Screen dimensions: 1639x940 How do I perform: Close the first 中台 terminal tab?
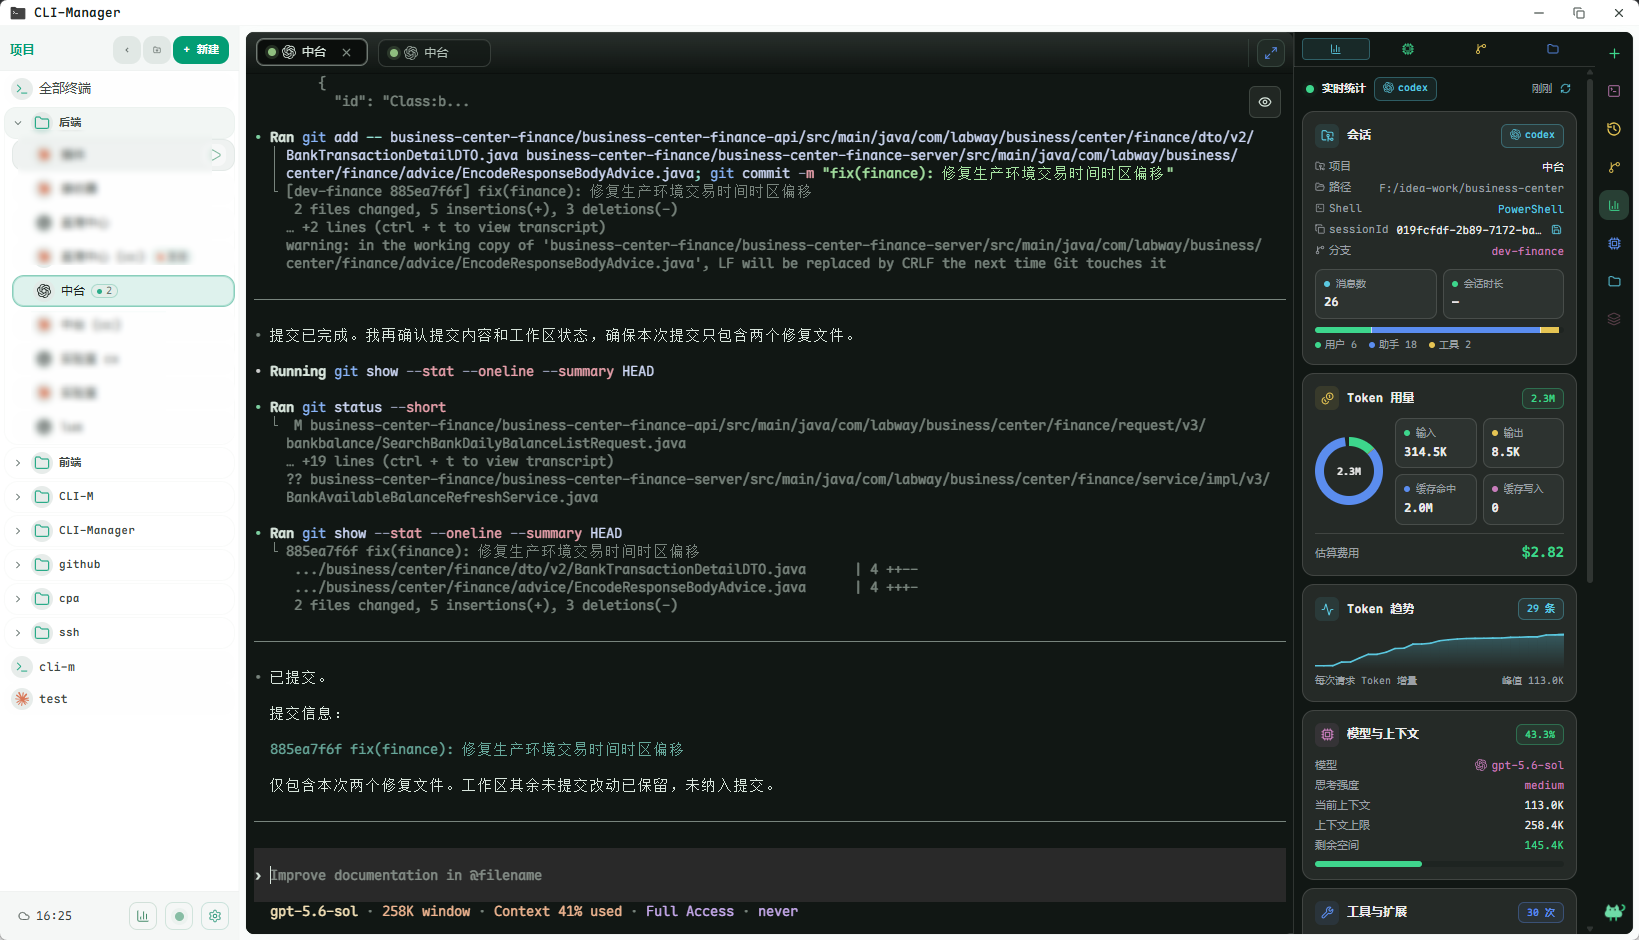click(346, 52)
